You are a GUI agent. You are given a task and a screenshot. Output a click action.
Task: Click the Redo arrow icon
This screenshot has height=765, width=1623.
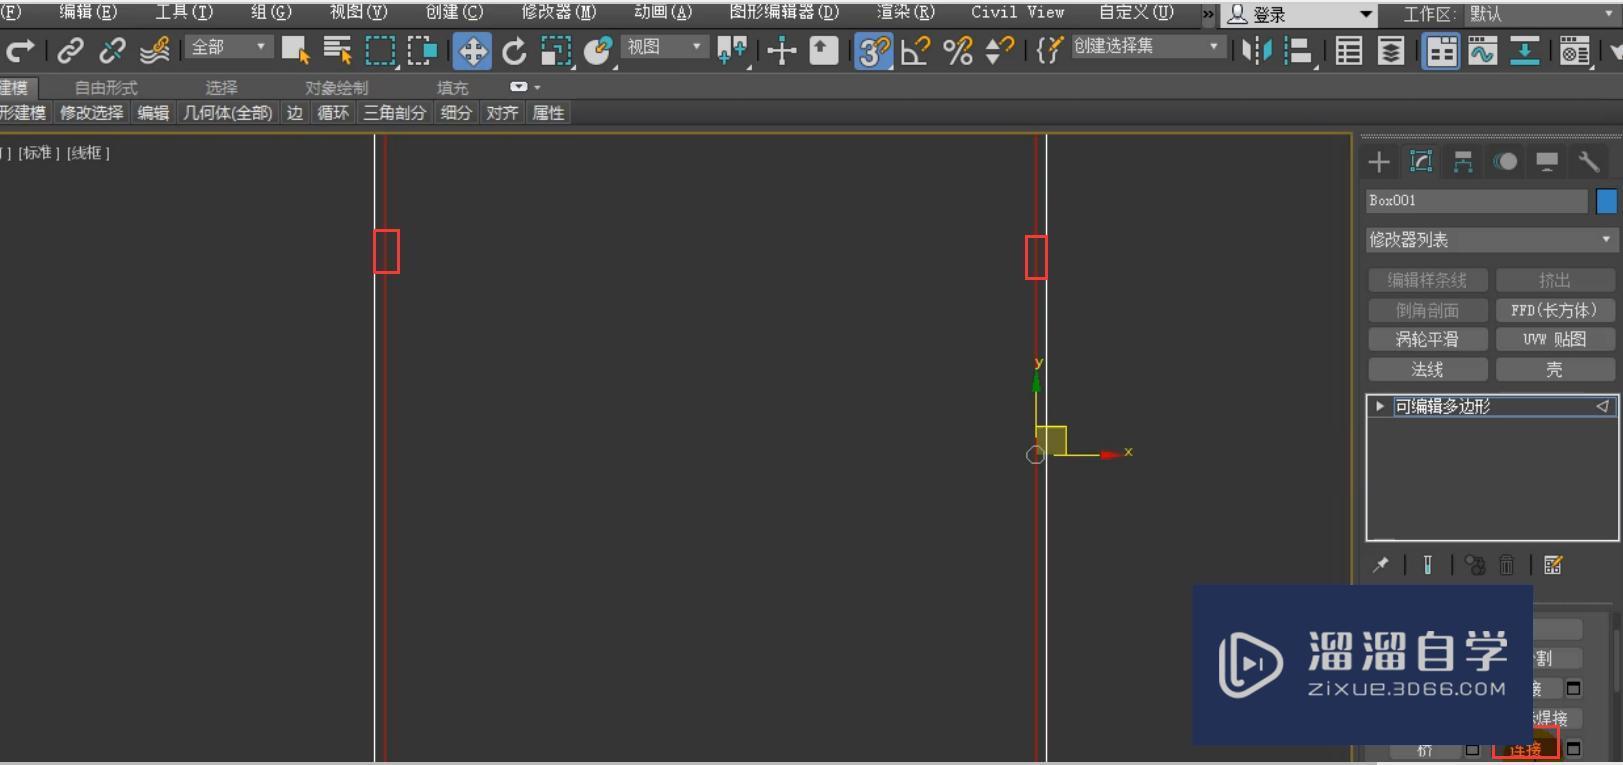21,50
